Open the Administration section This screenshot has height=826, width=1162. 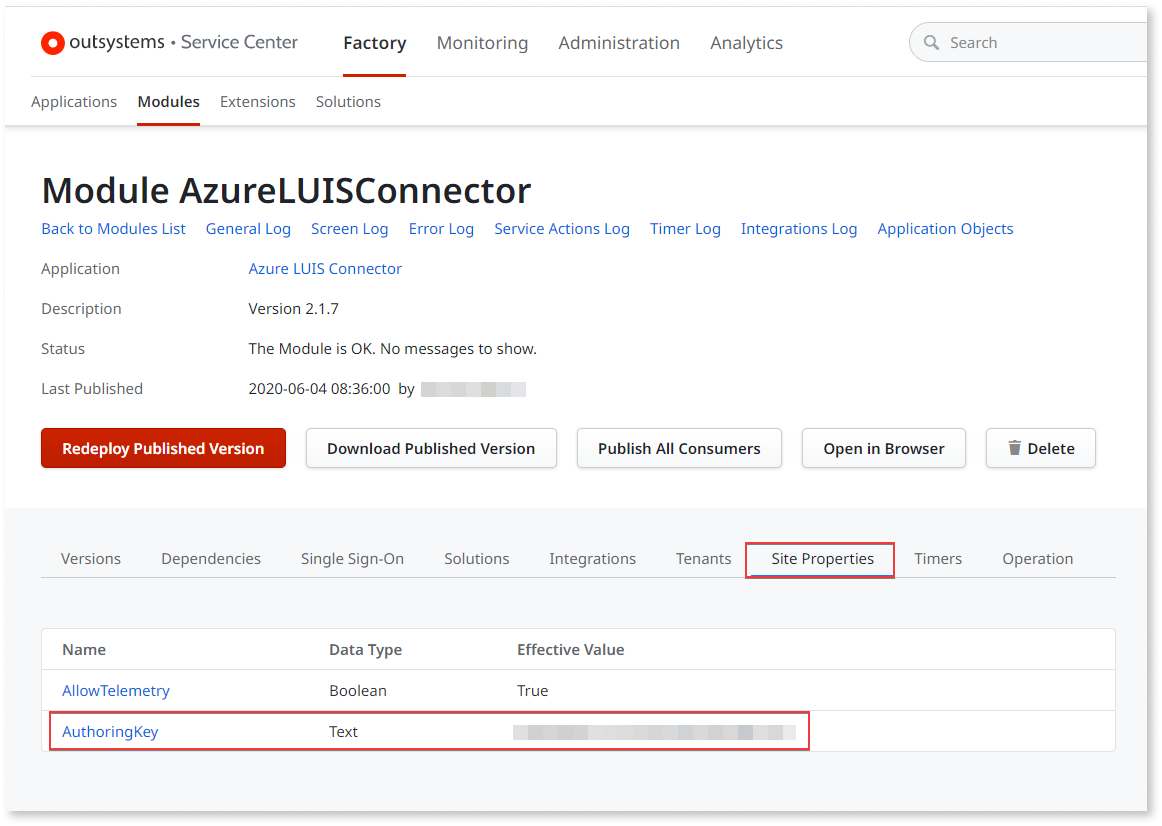click(619, 42)
